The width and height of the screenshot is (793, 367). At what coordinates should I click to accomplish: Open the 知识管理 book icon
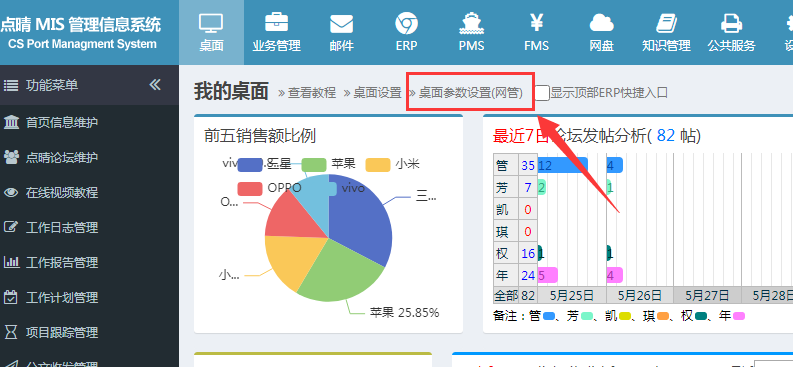click(x=666, y=24)
